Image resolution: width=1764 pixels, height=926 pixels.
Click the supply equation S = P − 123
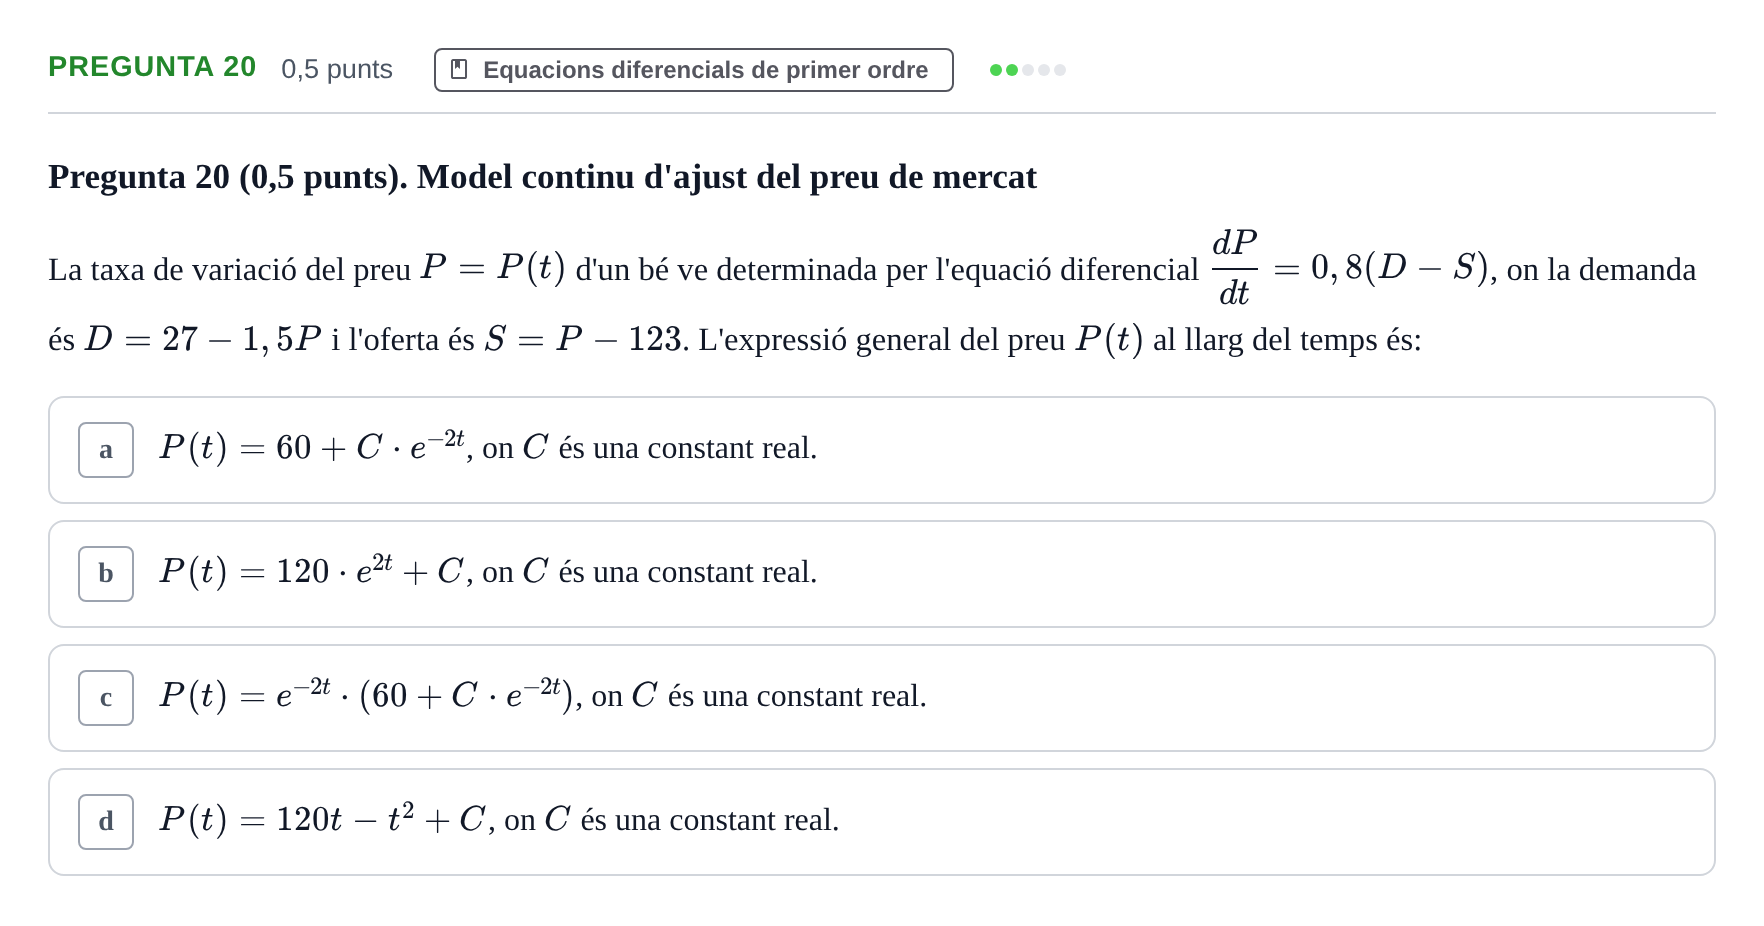coord(584,340)
